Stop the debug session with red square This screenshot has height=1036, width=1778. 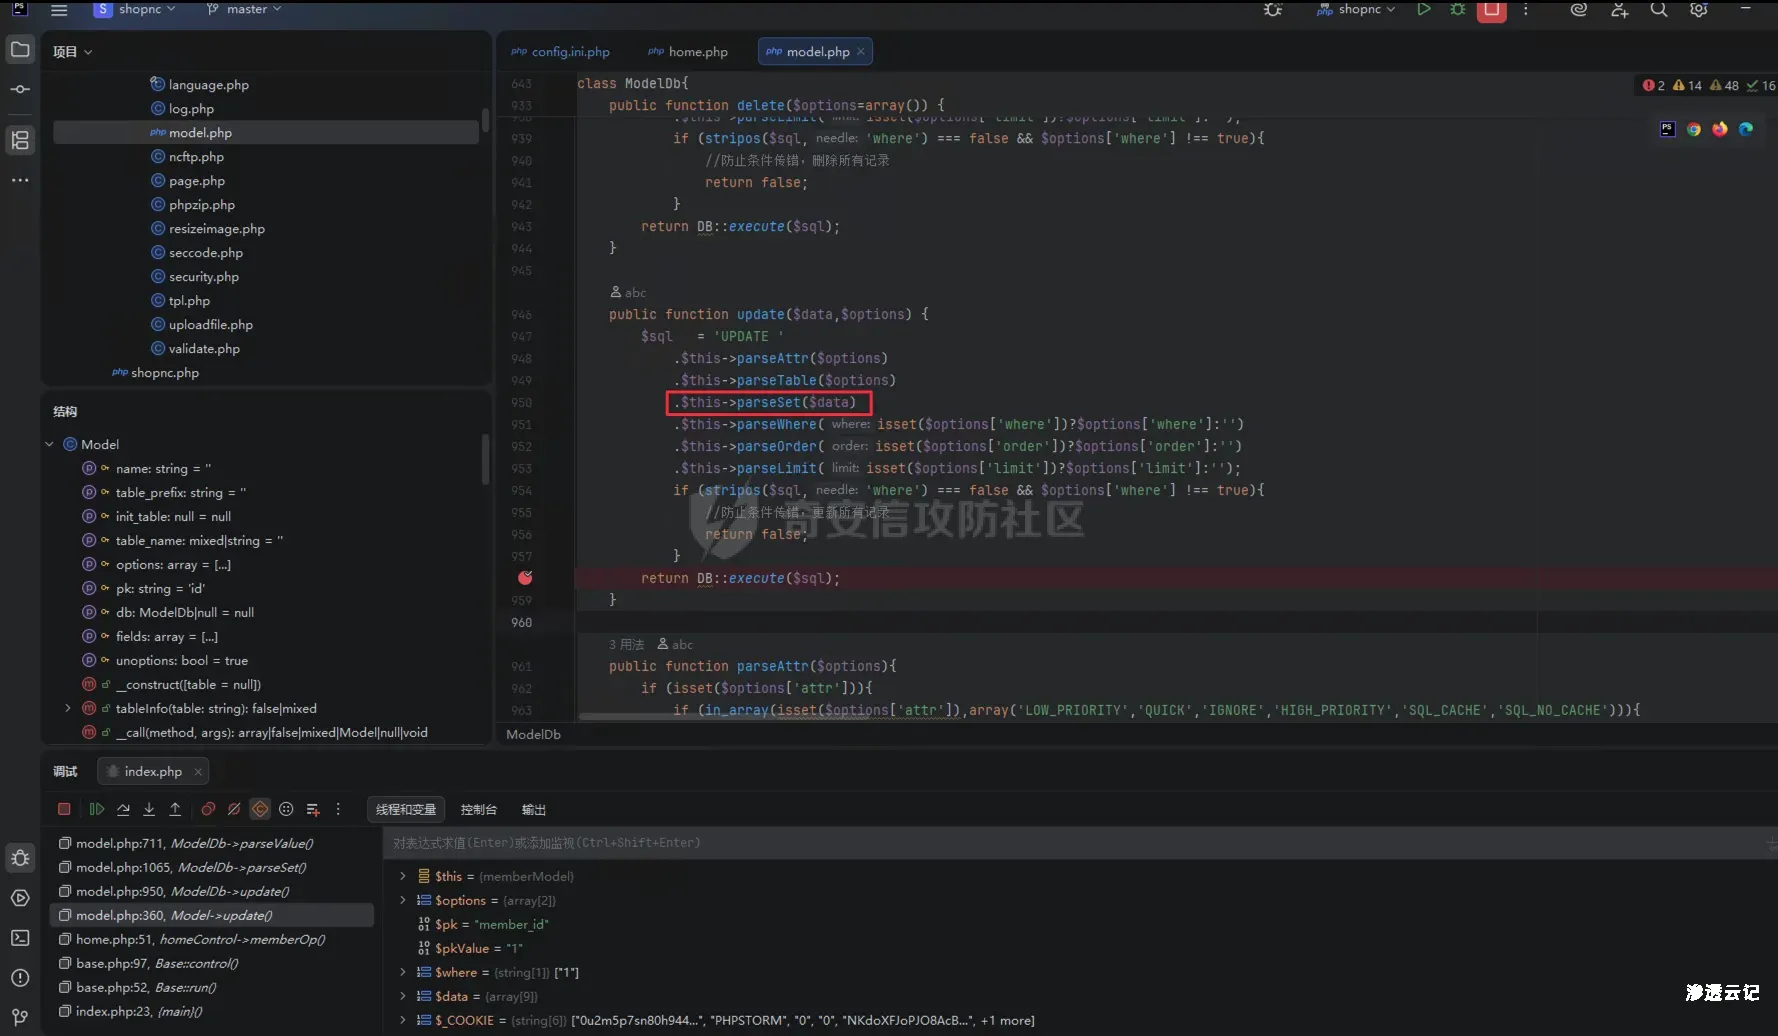pos(64,809)
